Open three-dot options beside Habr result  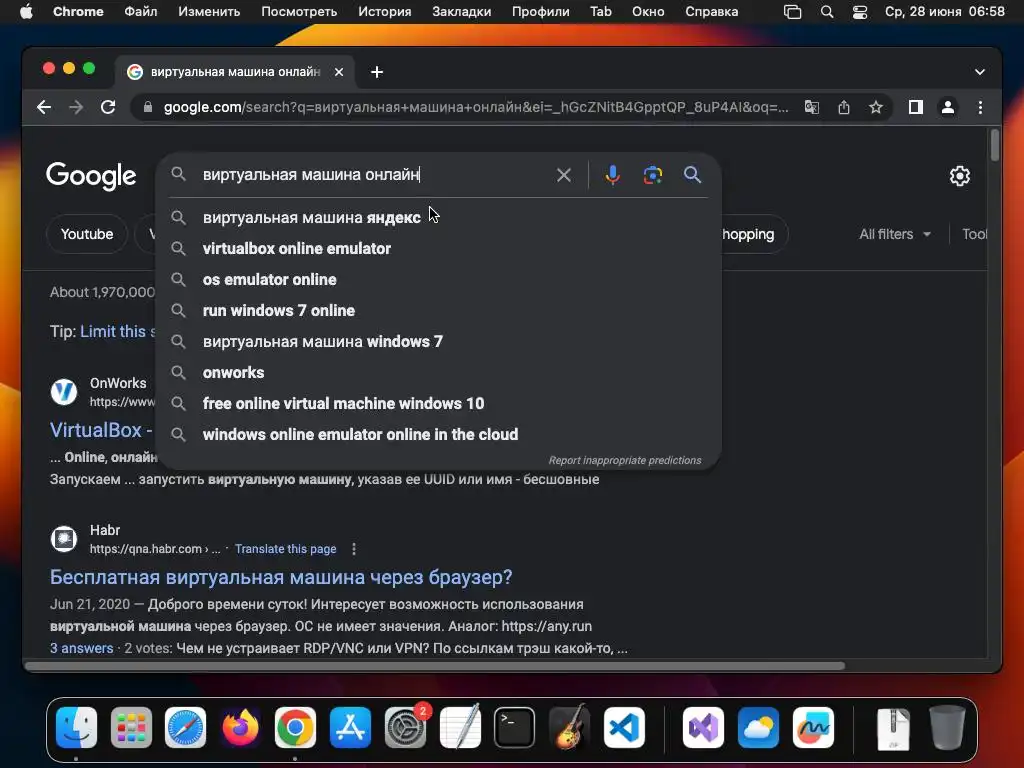[x=354, y=549]
